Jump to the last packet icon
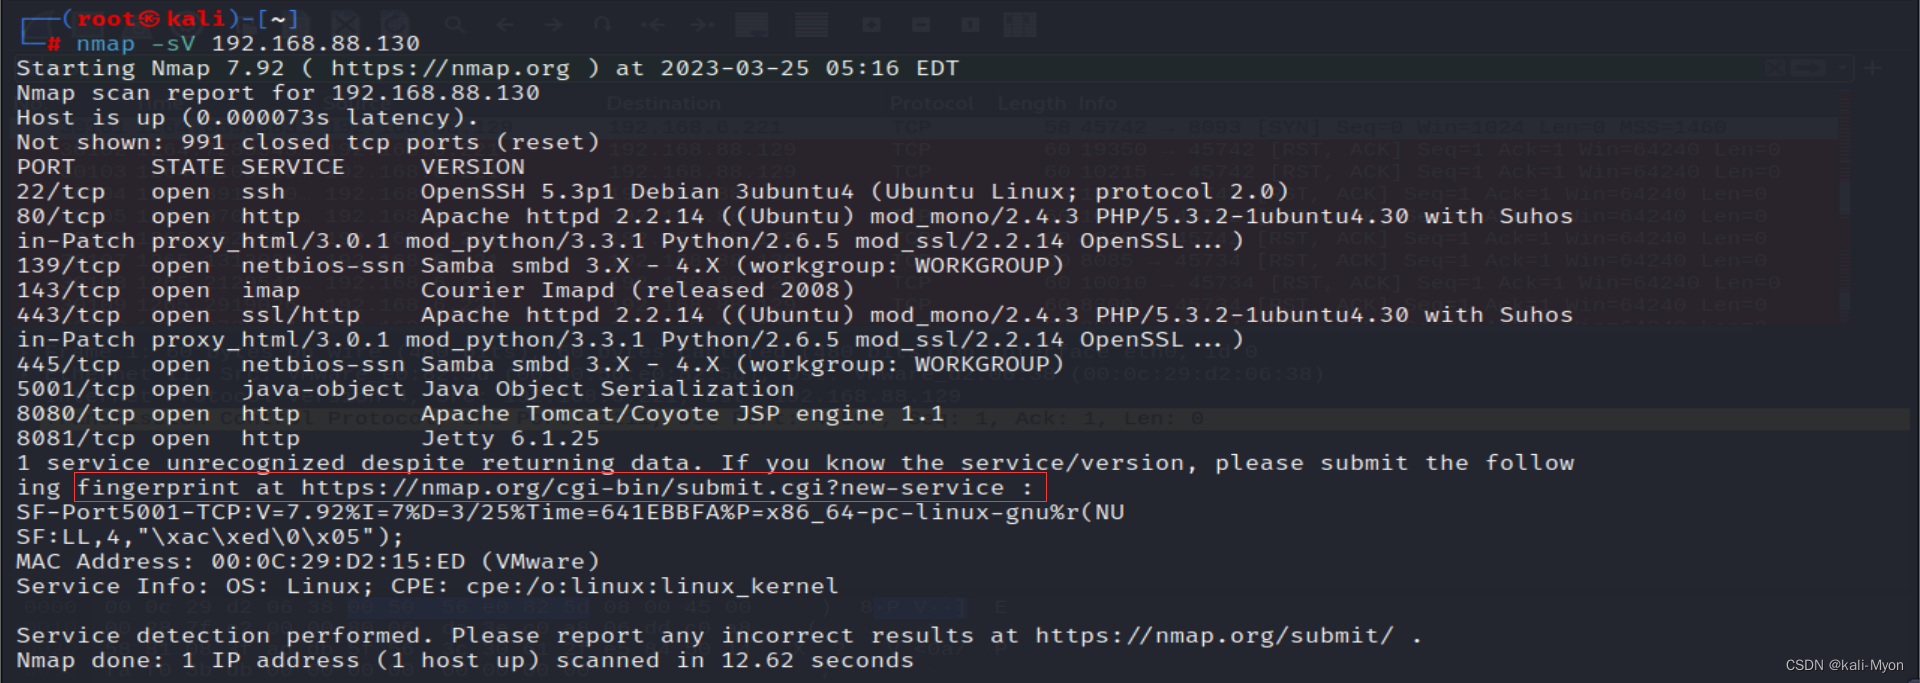 click(x=702, y=24)
